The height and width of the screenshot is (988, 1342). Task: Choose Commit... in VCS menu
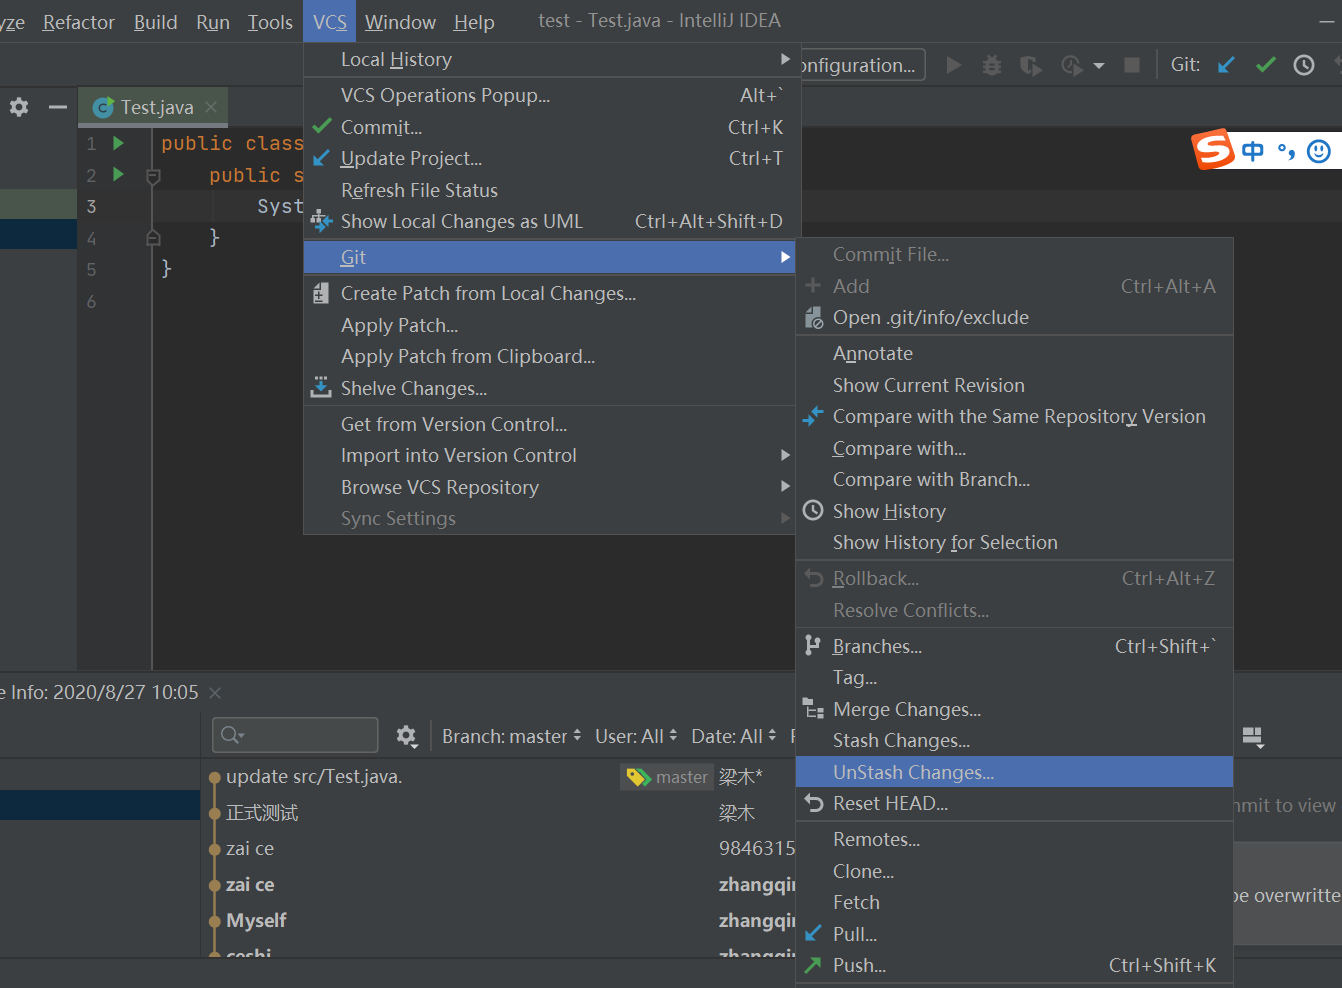click(549, 127)
